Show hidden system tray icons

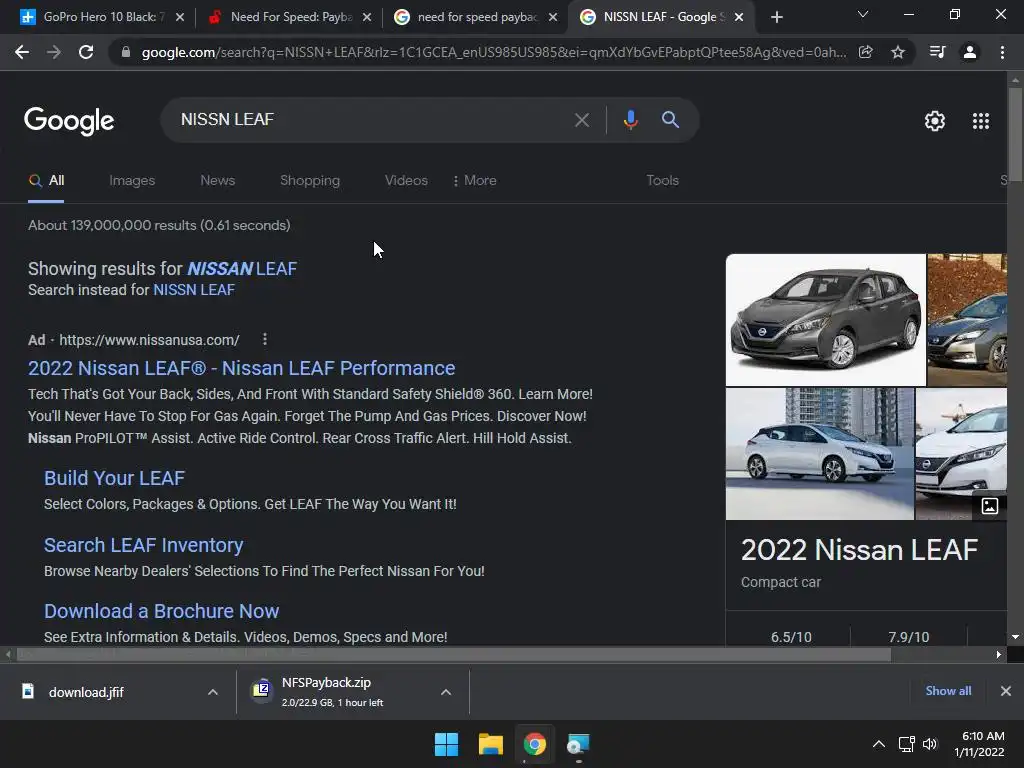tap(879, 744)
